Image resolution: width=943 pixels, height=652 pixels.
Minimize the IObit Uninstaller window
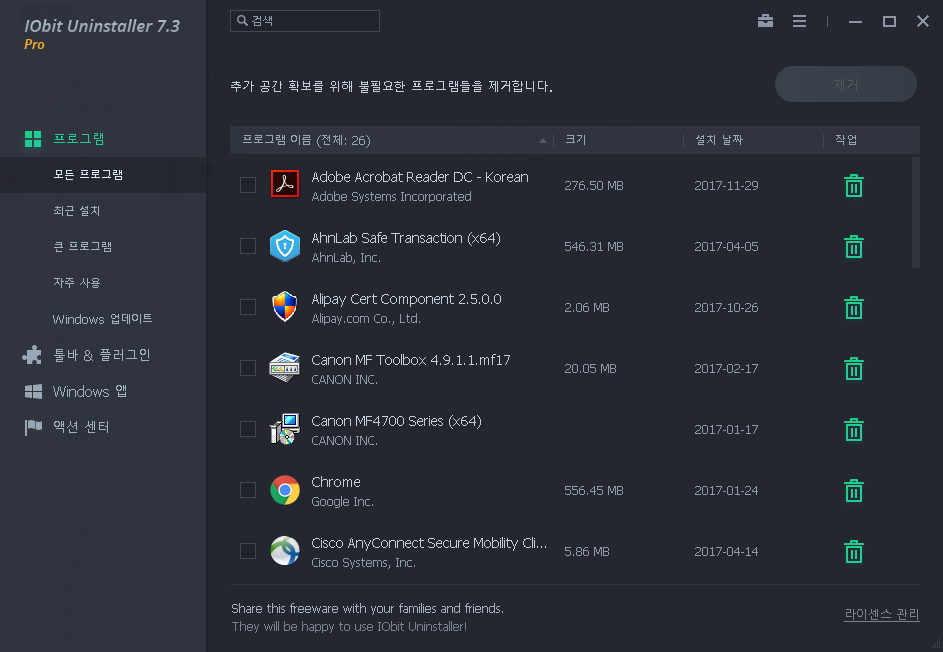coord(855,22)
